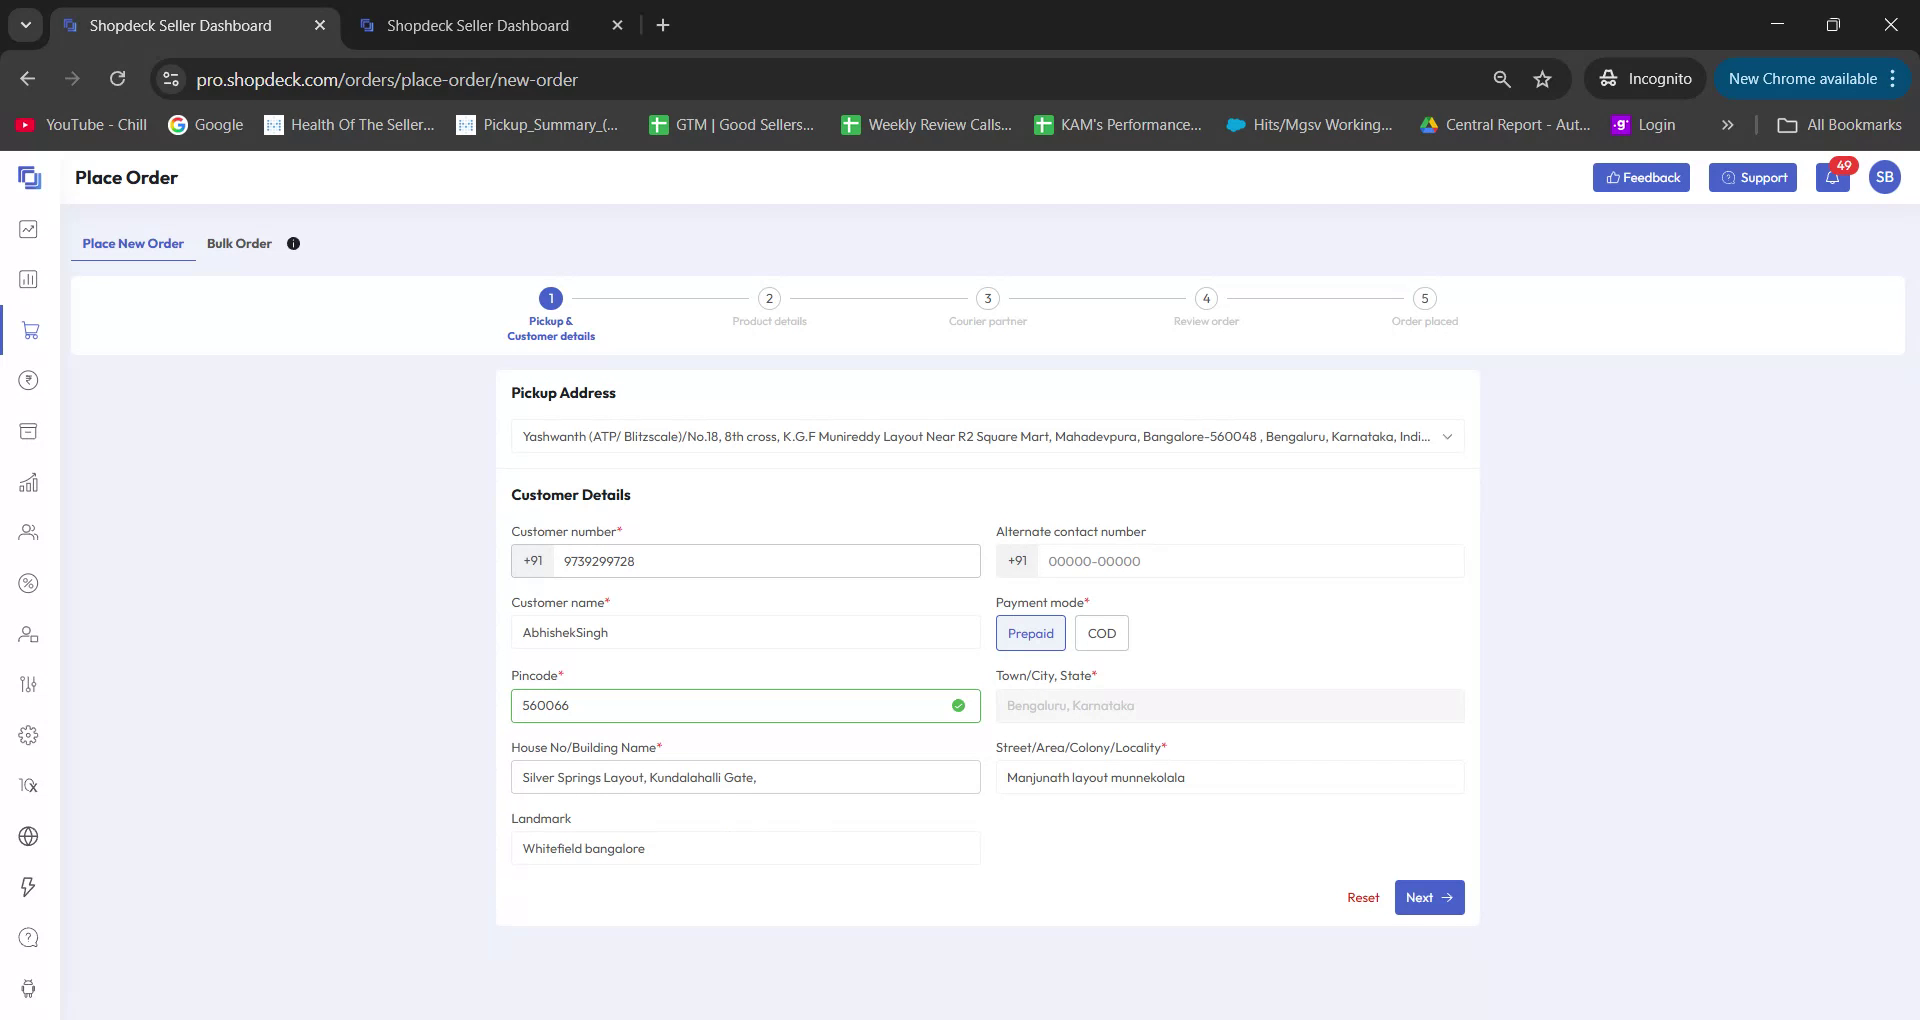The image size is (1920, 1020).
Task: Select the lightning bolt icon in sidebar
Action: 28,887
